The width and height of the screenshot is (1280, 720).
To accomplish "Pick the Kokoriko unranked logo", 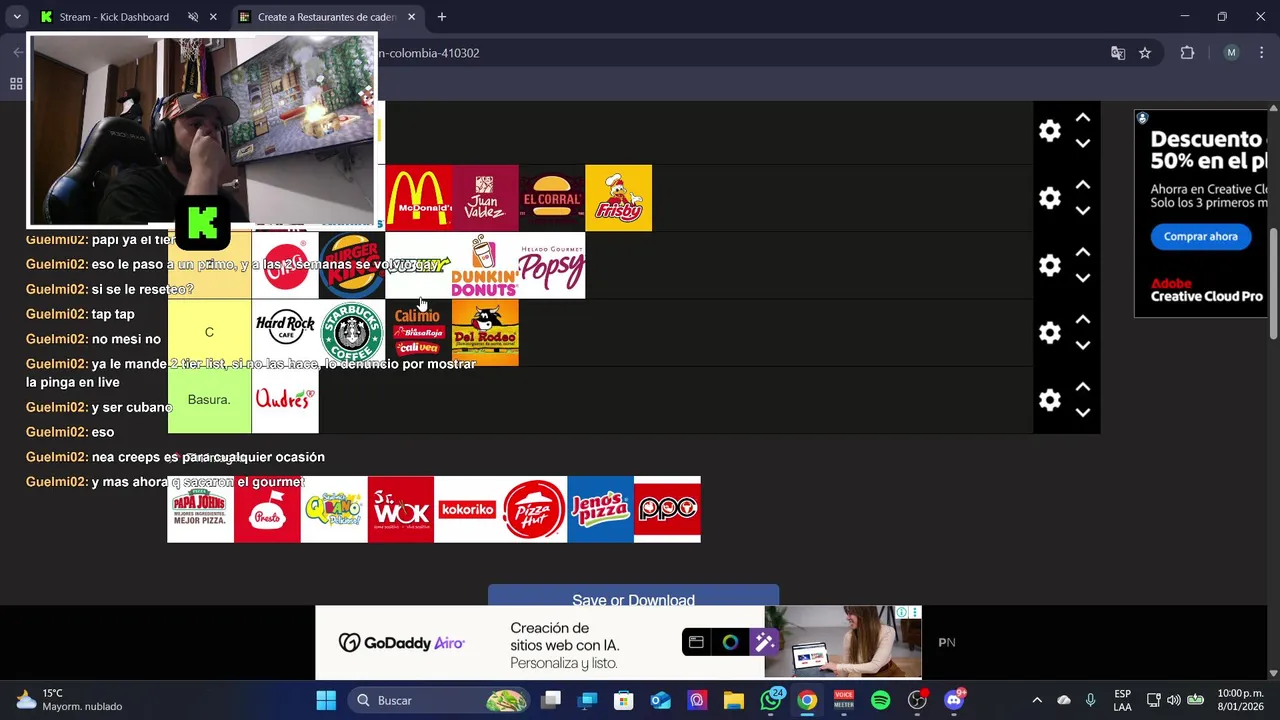I will click(x=467, y=509).
